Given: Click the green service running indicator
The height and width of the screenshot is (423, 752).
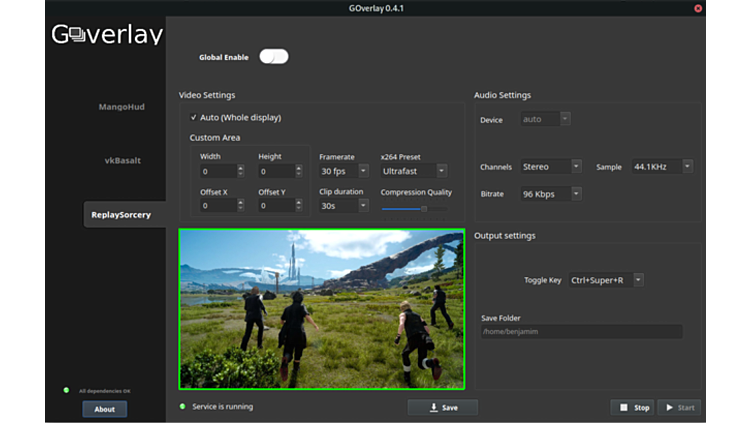Looking at the screenshot, I should tap(182, 407).
